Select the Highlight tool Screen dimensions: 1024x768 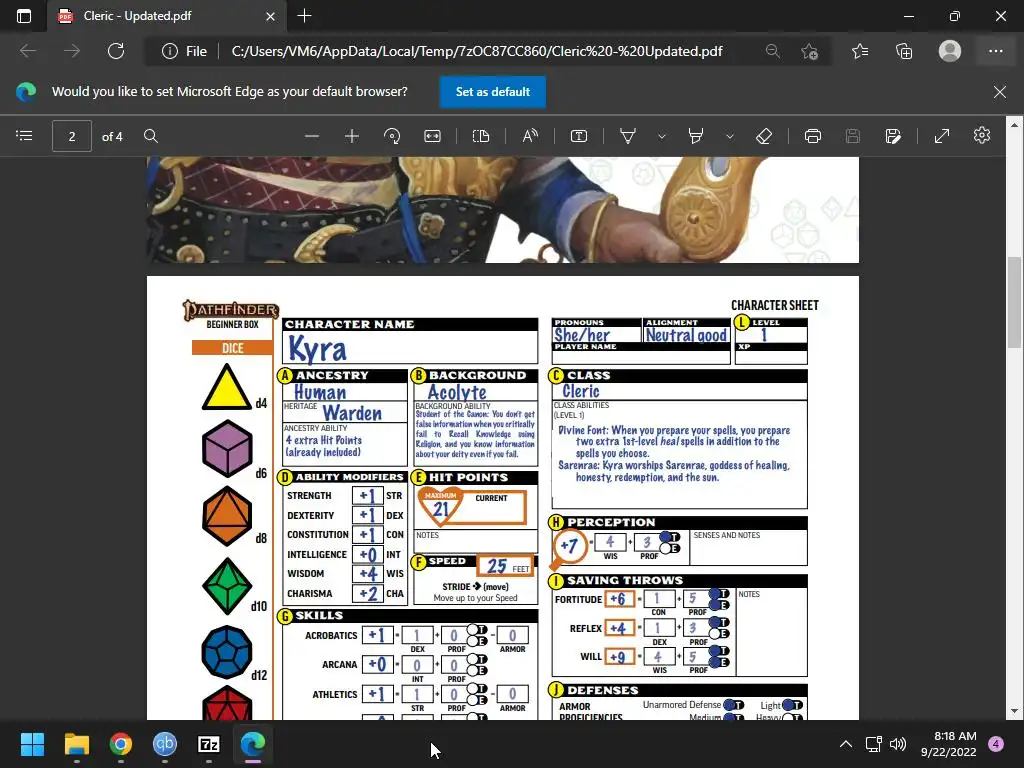696,136
